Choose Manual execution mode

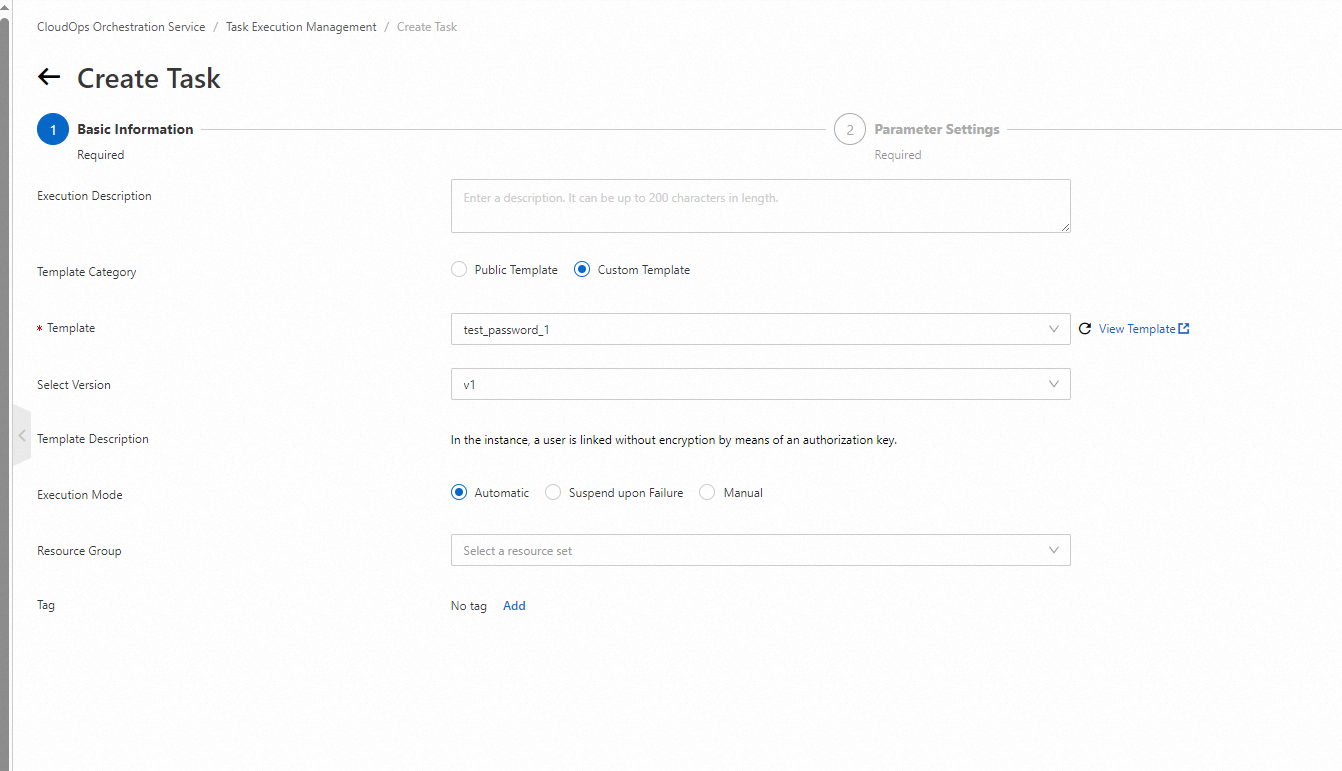(707, 493)
